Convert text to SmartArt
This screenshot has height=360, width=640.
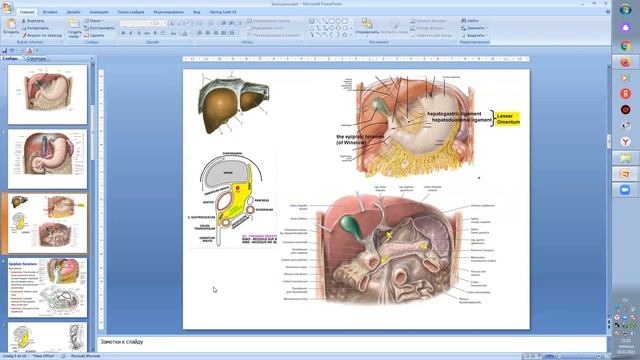(274, 36)
